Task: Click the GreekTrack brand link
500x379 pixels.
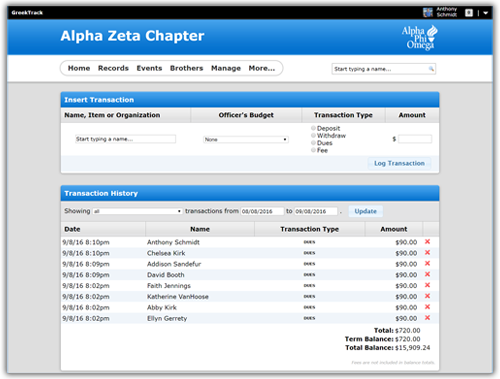Action: pos(27,13)
